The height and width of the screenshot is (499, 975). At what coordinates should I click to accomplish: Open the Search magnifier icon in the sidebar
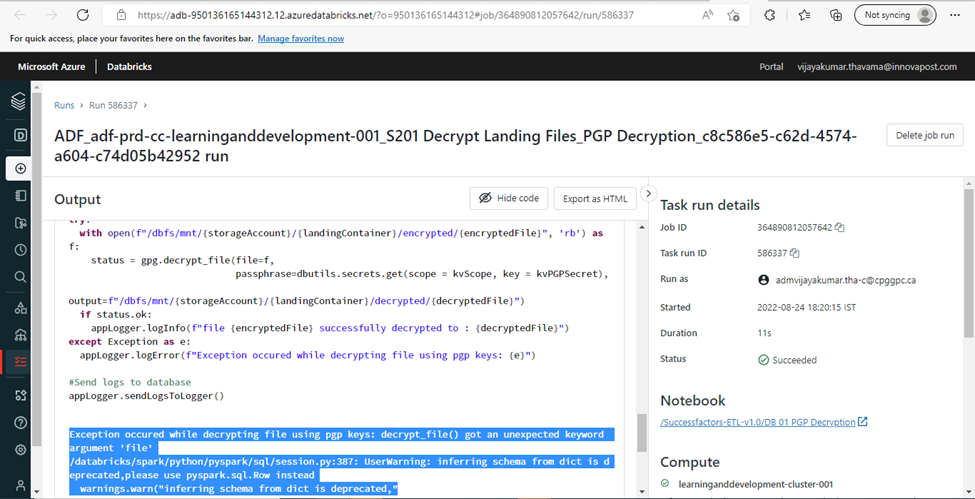[x=20, y=277]
